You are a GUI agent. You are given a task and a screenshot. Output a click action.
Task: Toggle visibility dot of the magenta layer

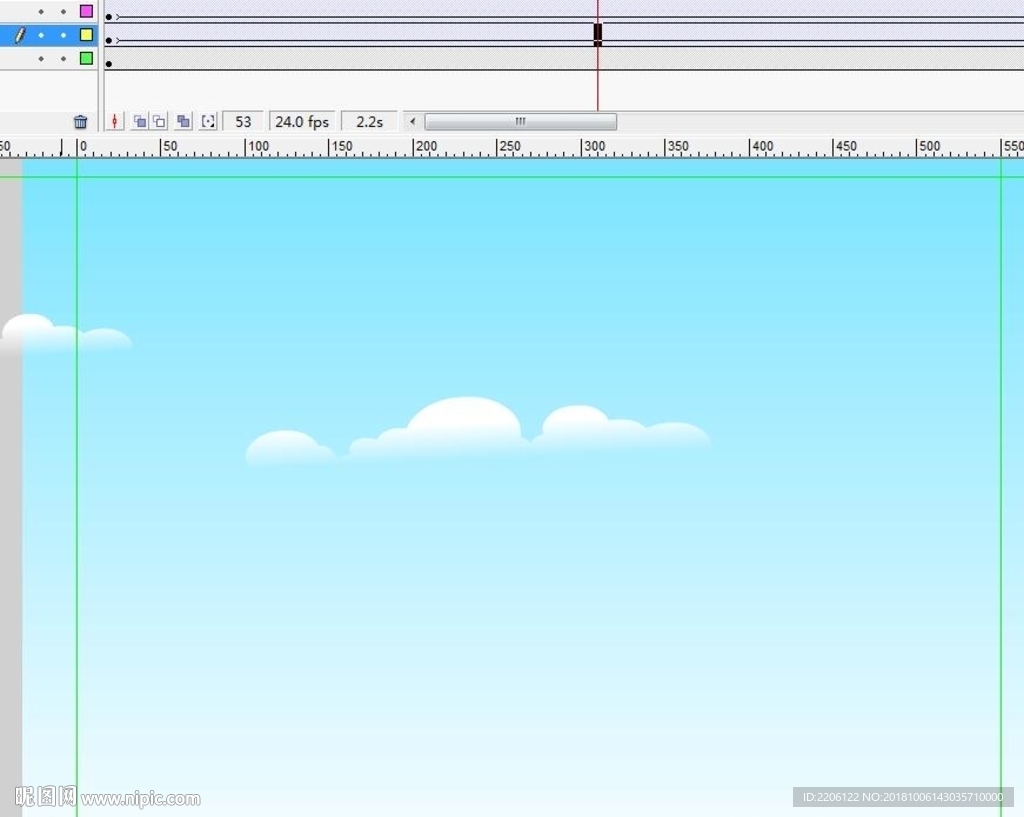(x=41, y=11)
